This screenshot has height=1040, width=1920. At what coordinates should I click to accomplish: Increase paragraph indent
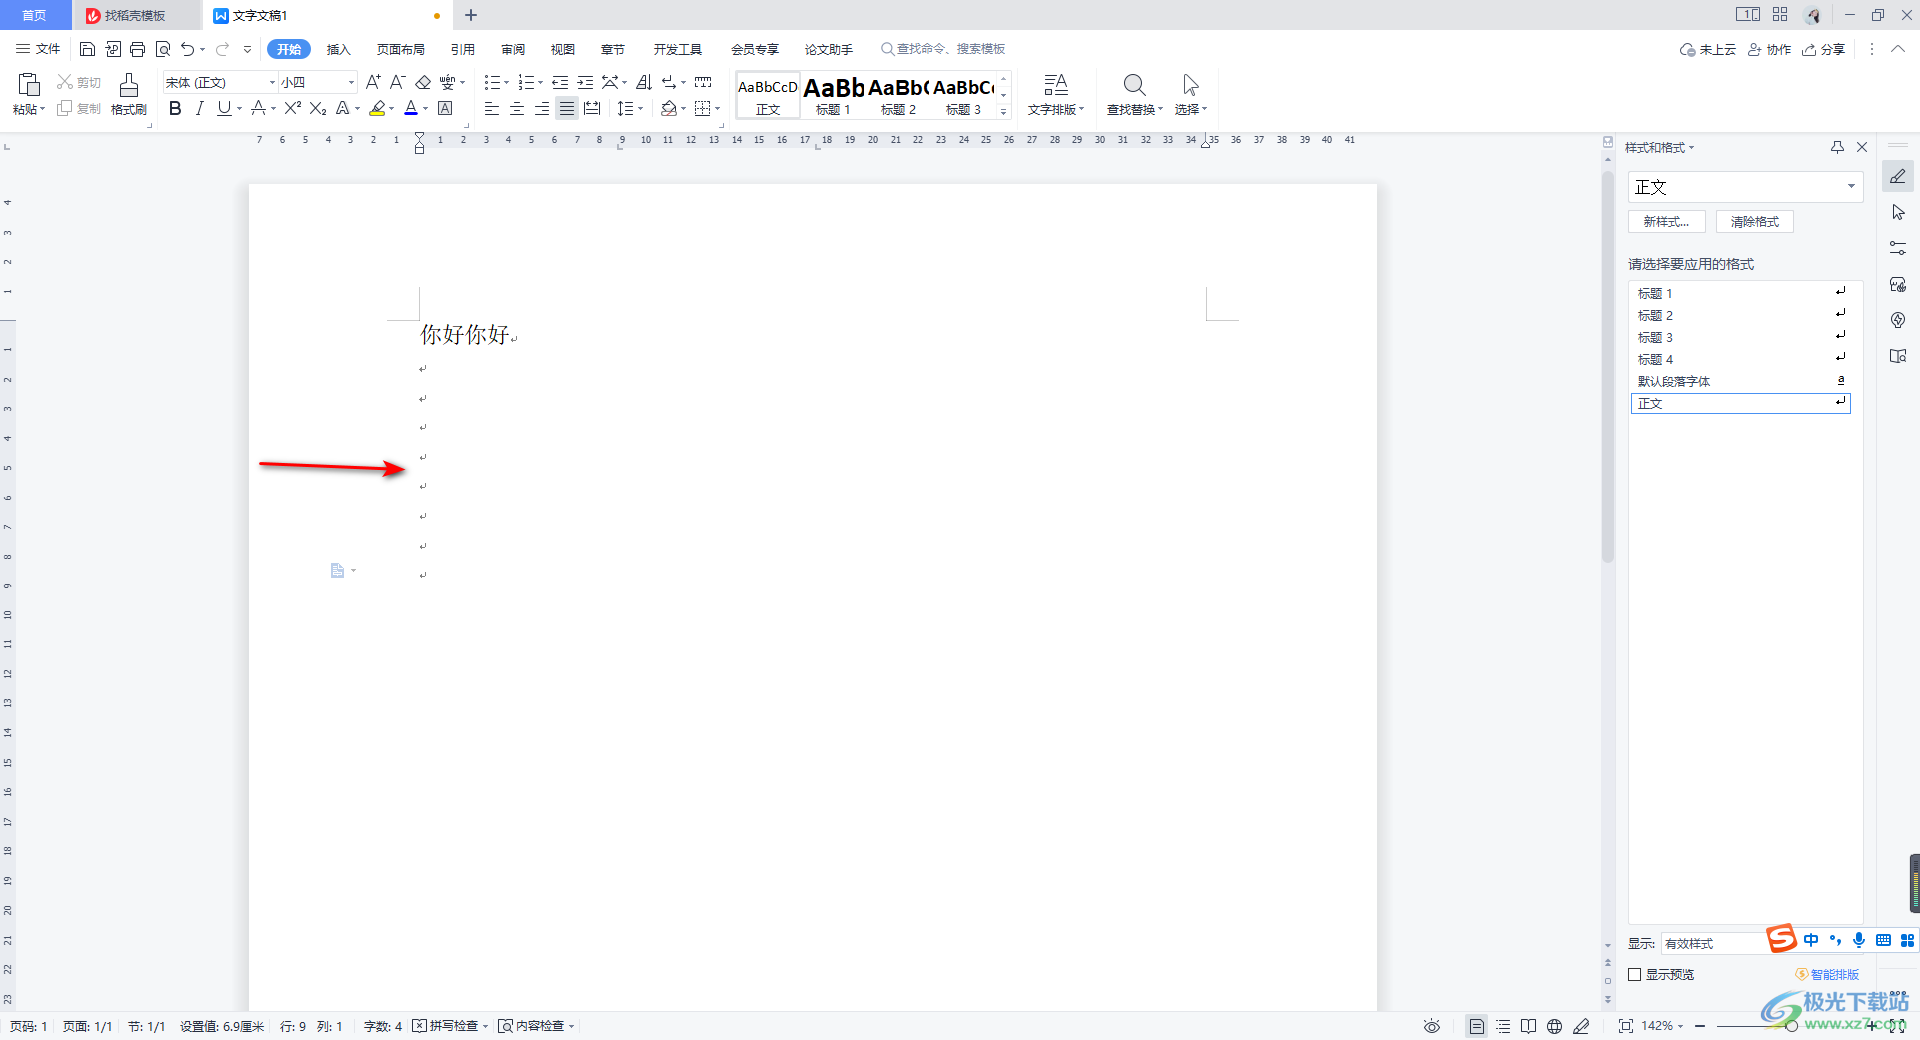coord(585,82)
